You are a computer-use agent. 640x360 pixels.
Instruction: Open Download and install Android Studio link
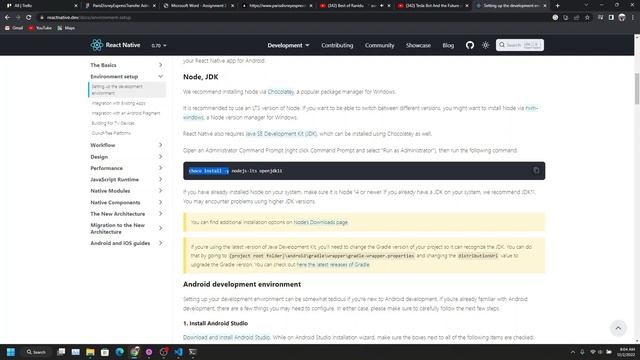pos(226,338)
